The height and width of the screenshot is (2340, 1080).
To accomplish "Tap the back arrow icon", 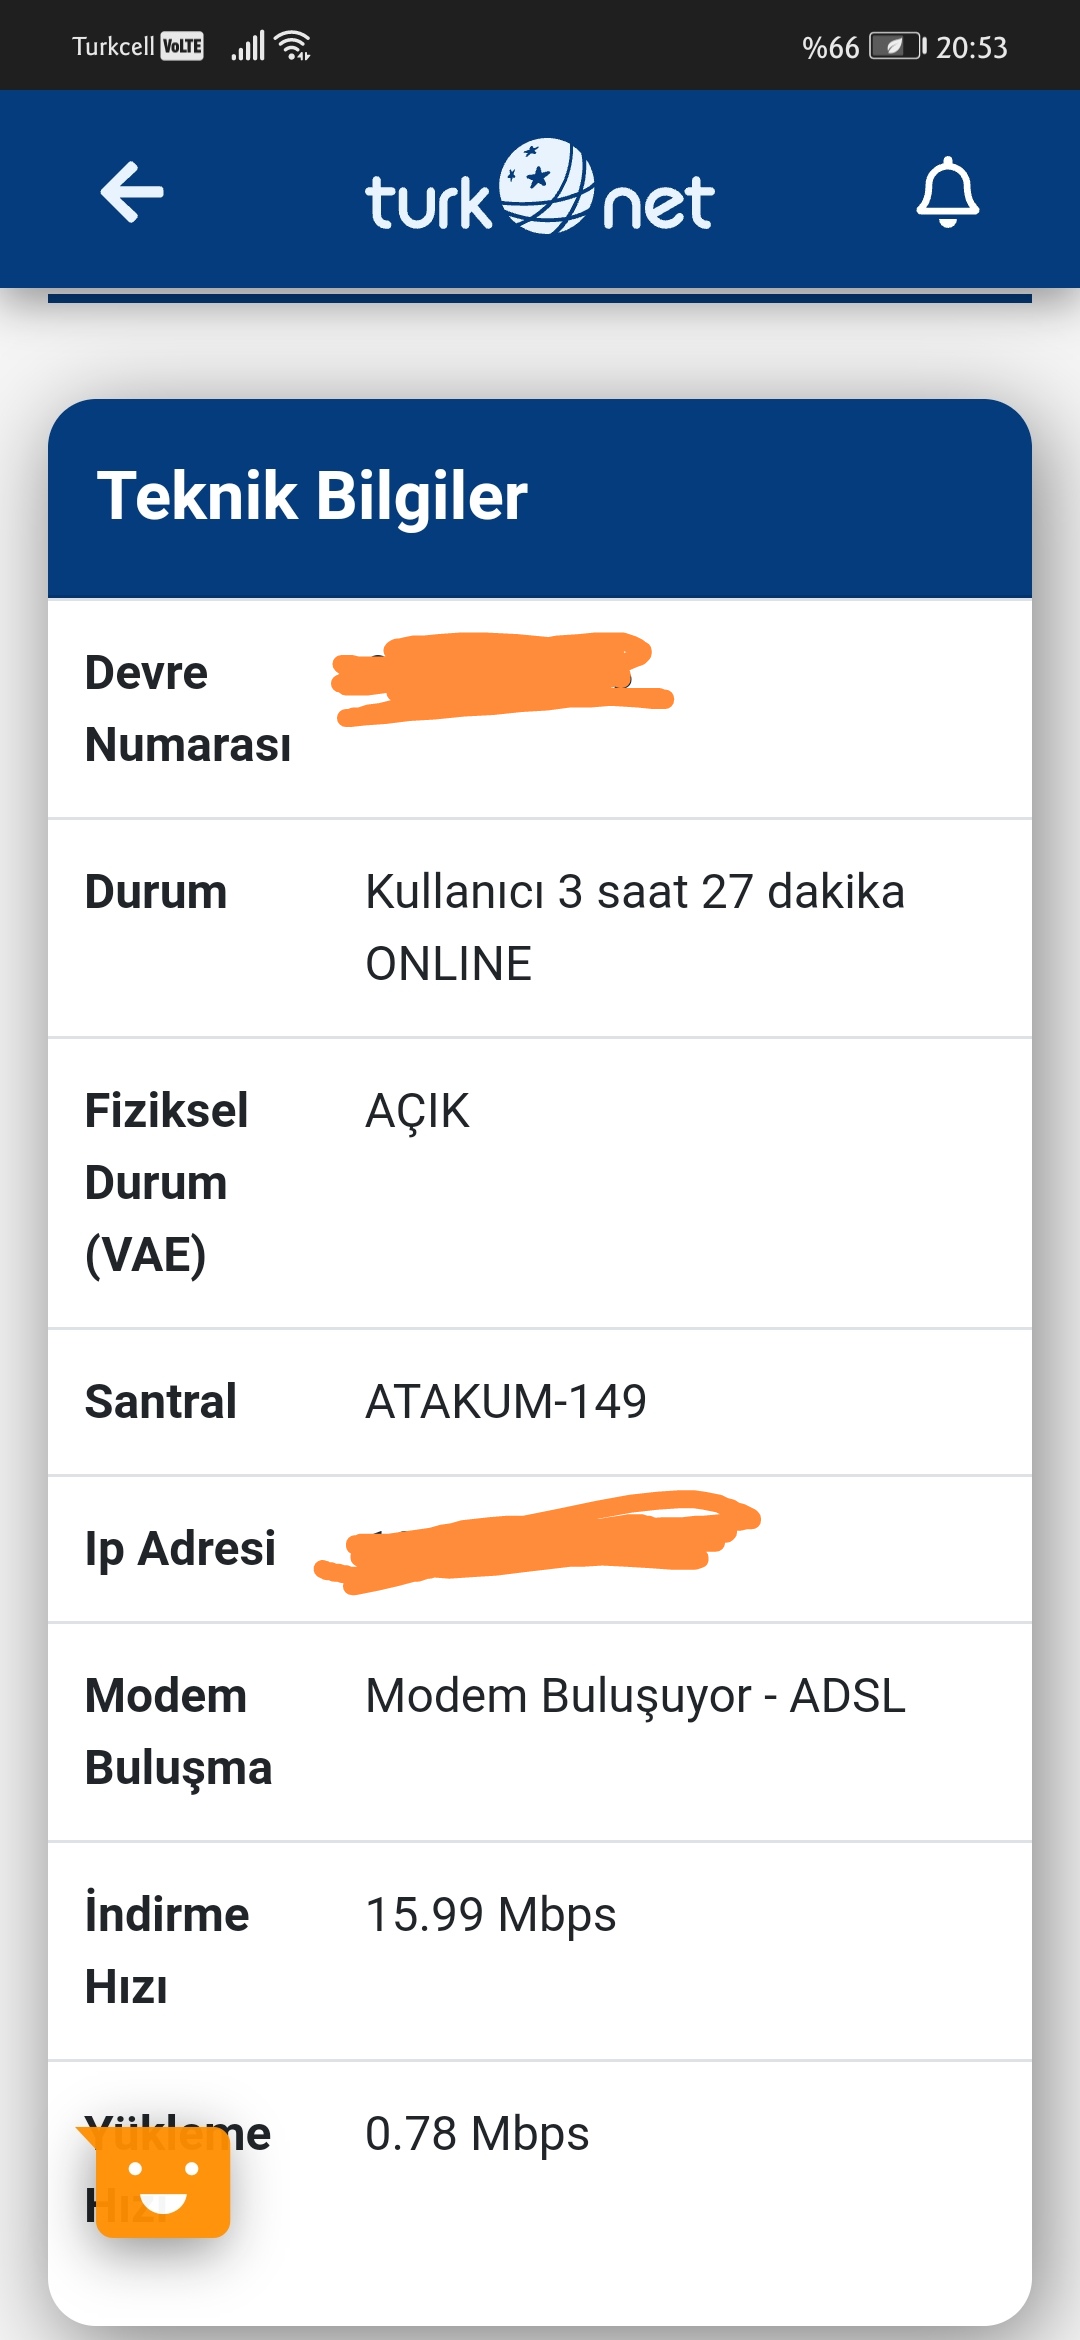I will pyautogui.click(x=132, y=191).
